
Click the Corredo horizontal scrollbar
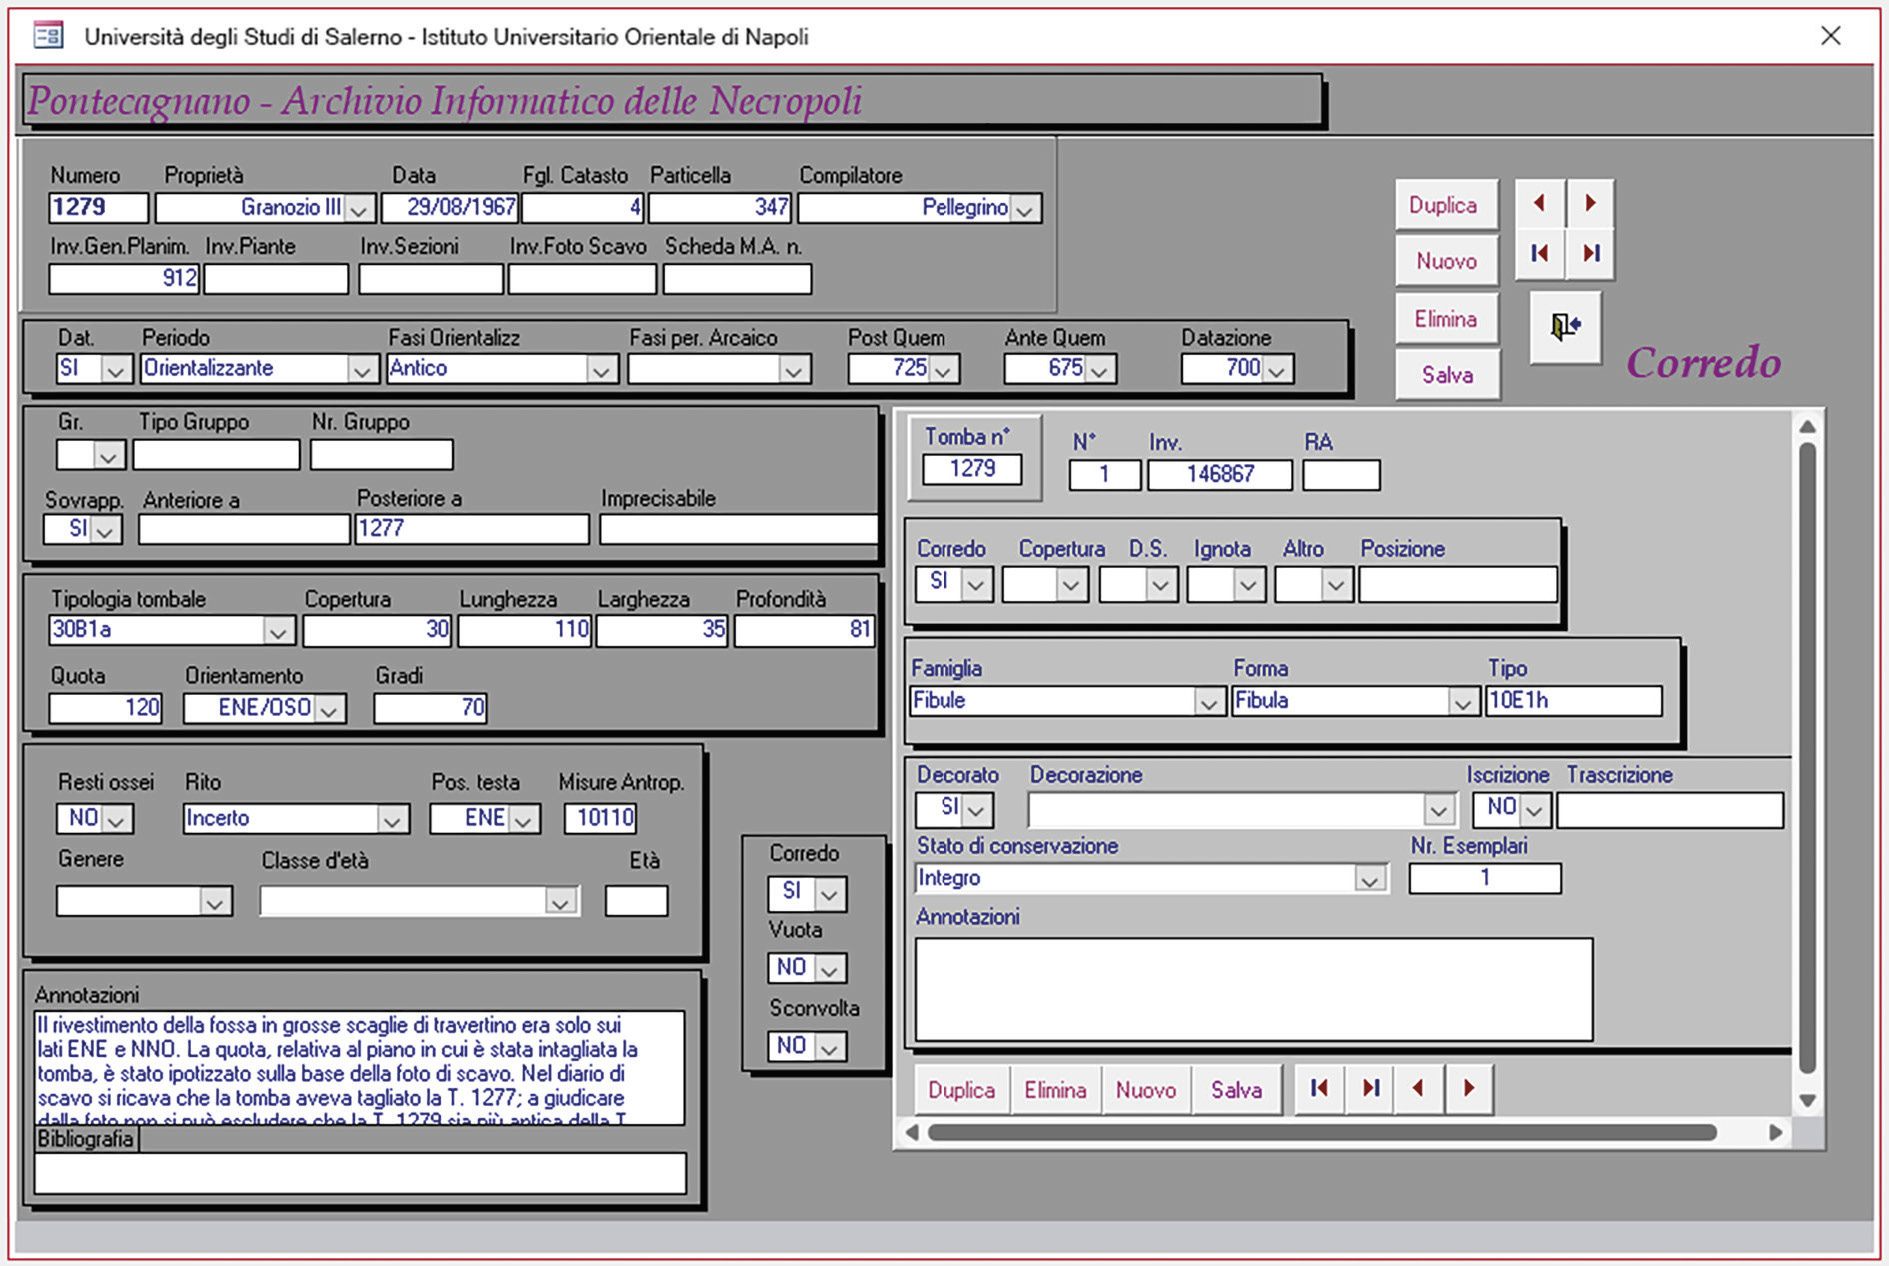click(1320, 1132)
